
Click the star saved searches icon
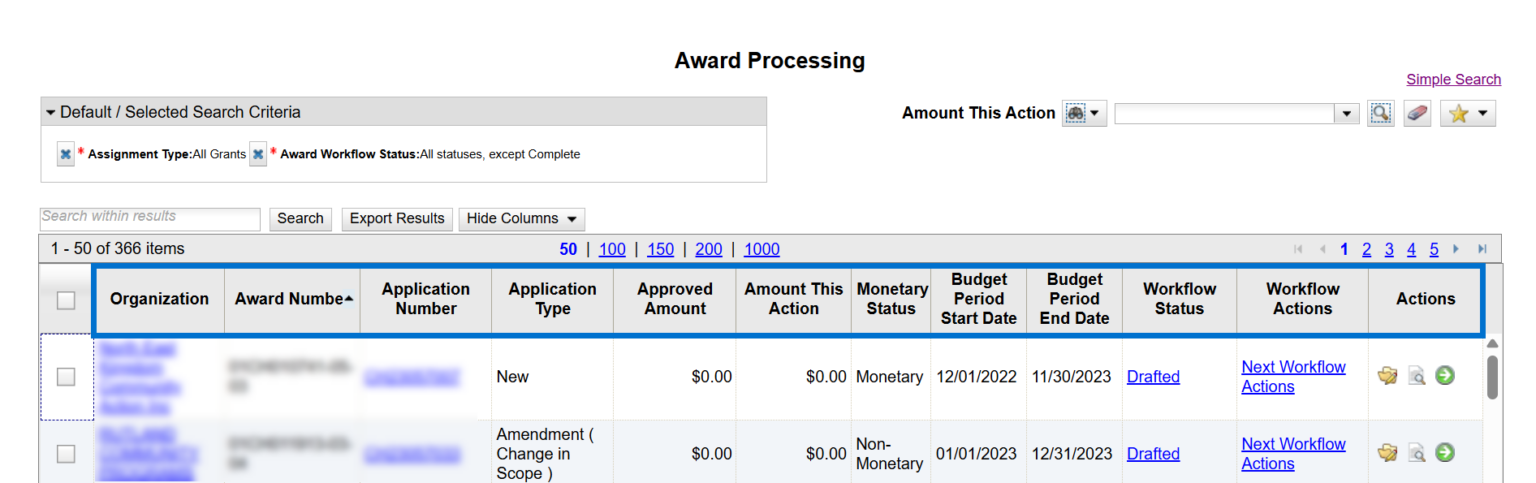click(1466, 114)
